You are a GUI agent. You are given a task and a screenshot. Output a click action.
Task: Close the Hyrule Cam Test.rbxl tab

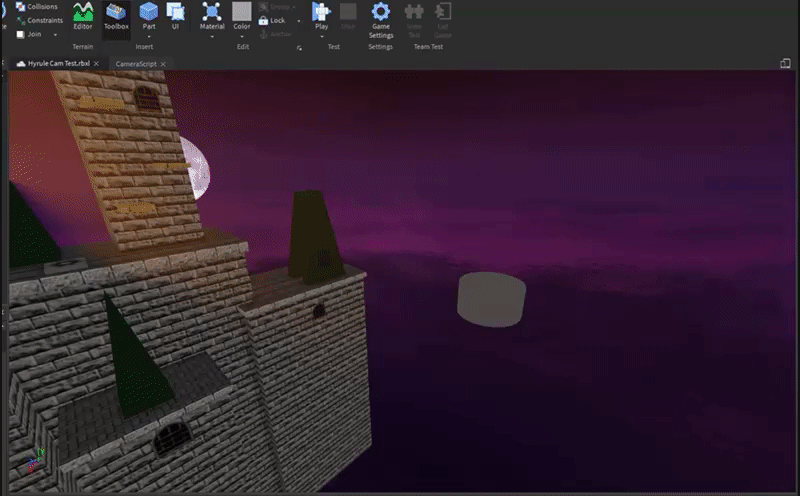tap(96, 64)
